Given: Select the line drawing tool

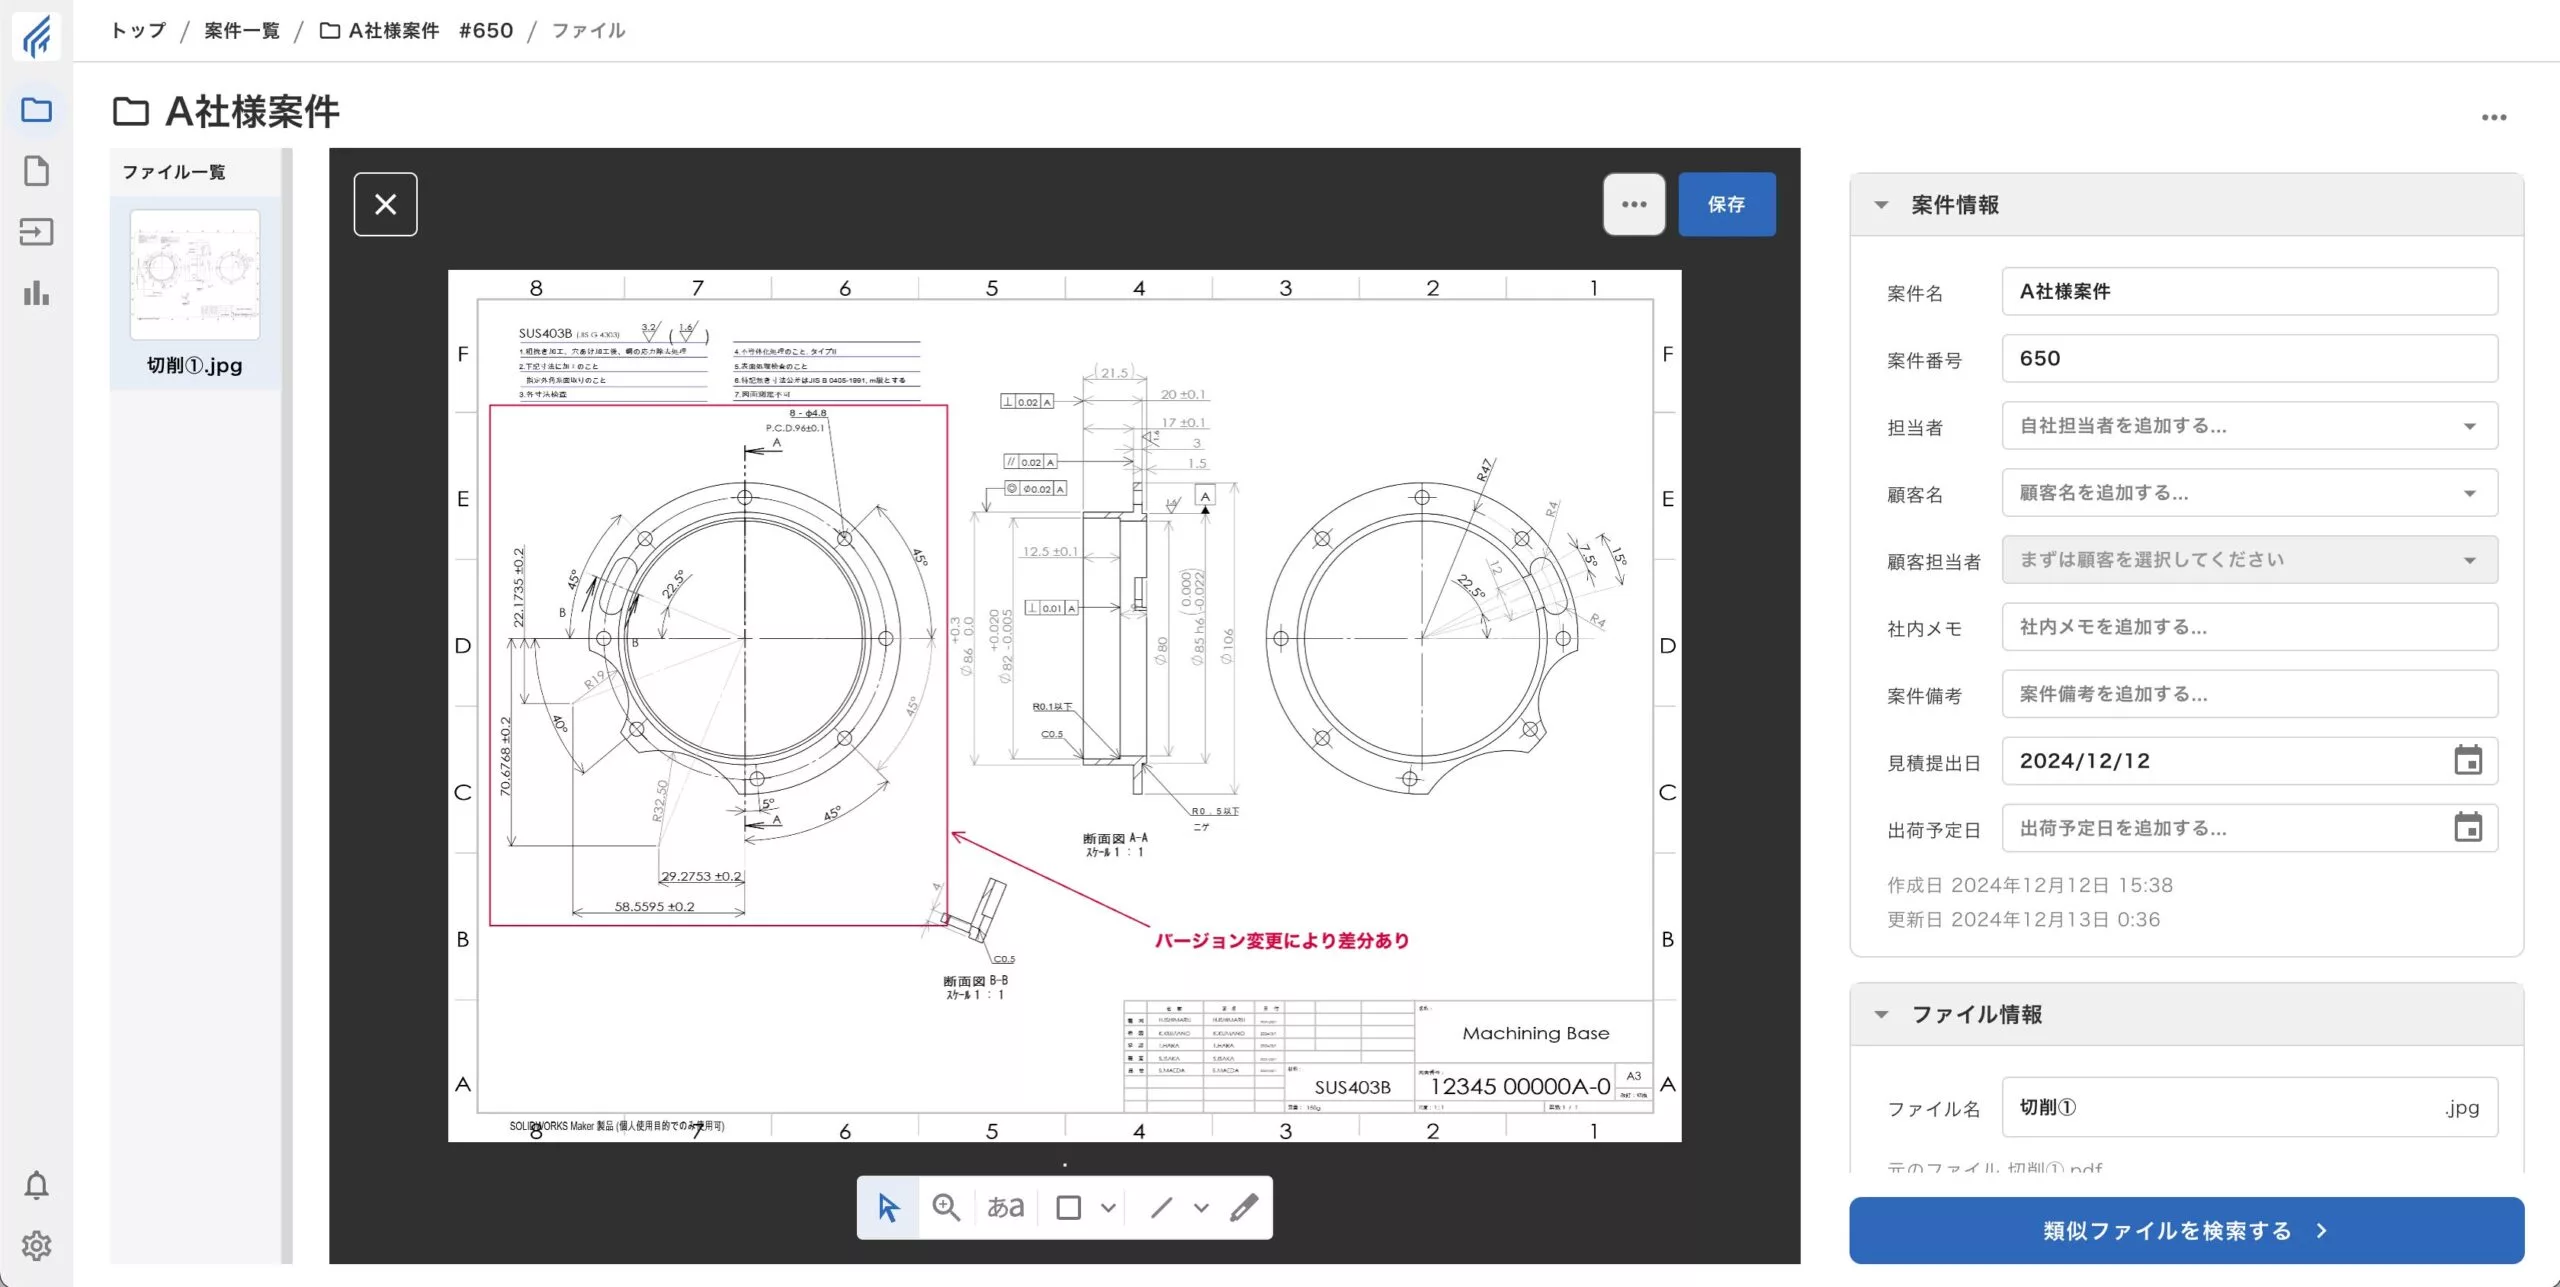Looking at the screenshot, I should click(1161, 1208).
